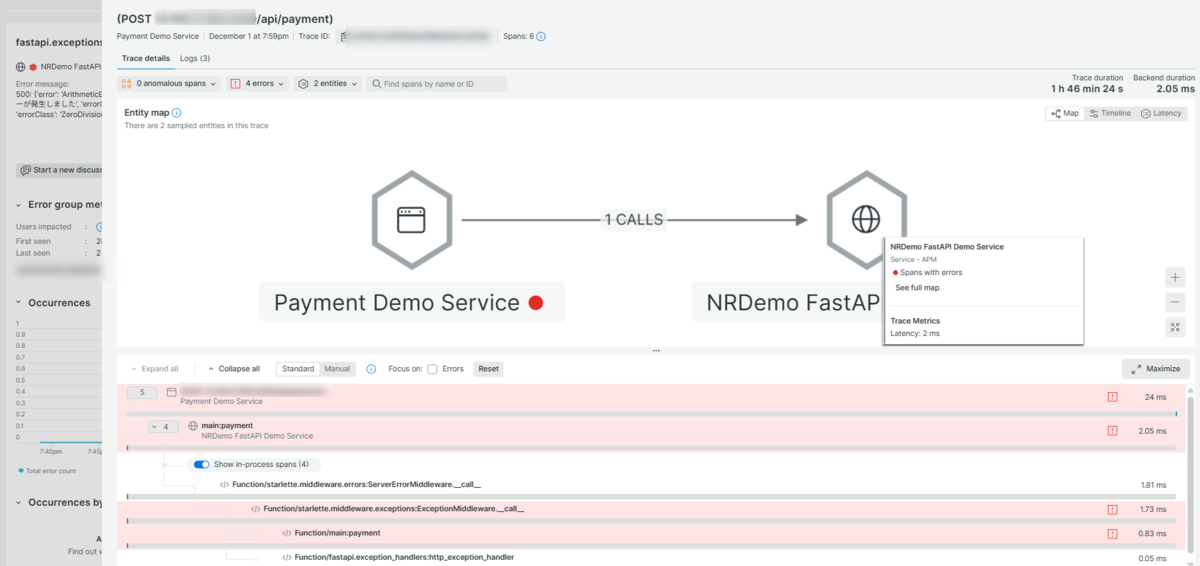The width and height of the screenshot is (1200, 566).
Task: Click the 0.05 ms duration value
Action: coord(1153,557)
